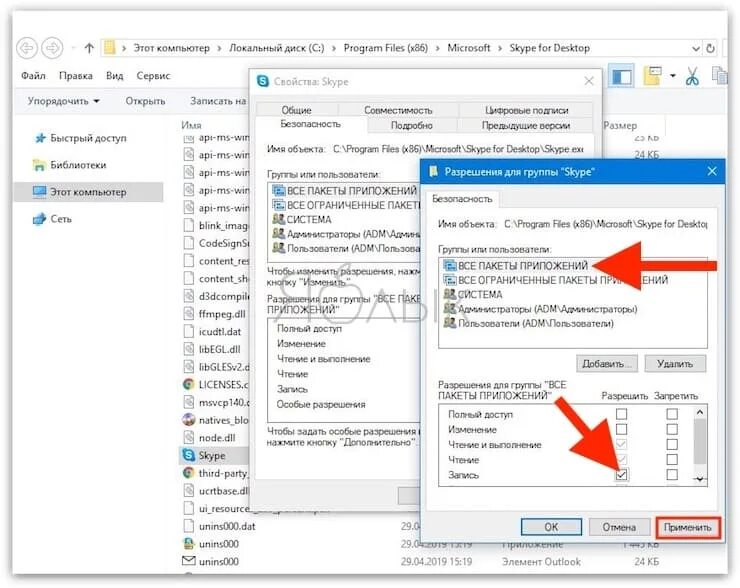
Task: Click the folder options toolbar icon
Action: (652, 76)
